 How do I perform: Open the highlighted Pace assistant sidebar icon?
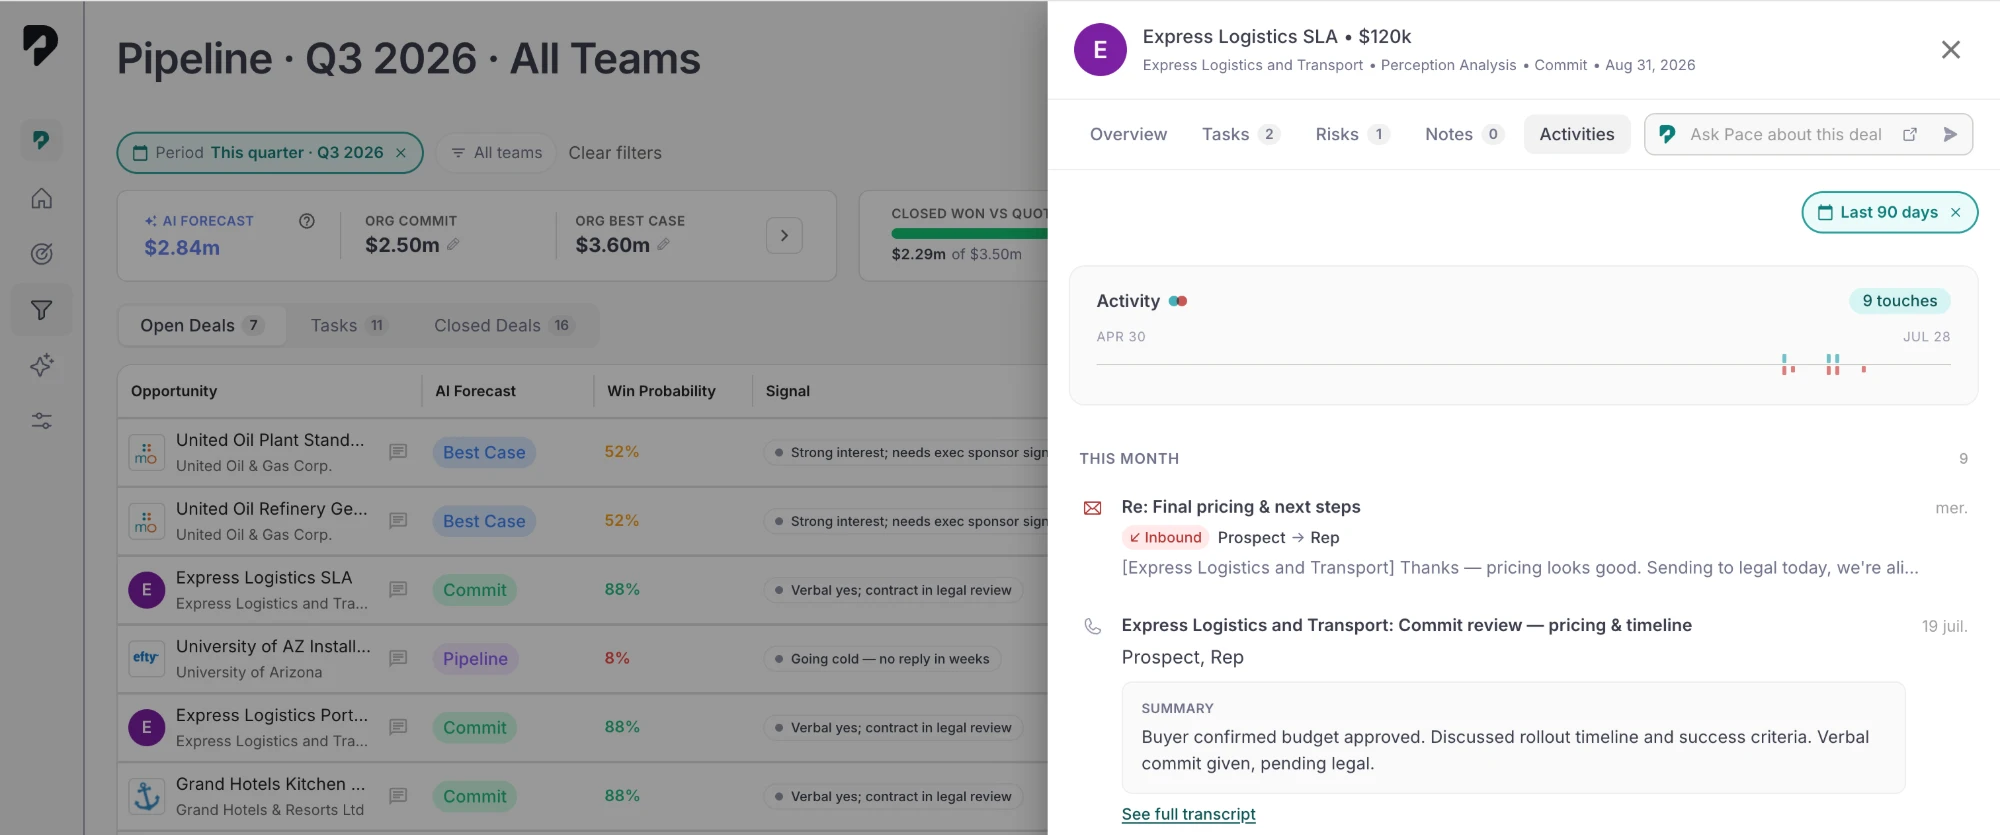tap(41, 140)
